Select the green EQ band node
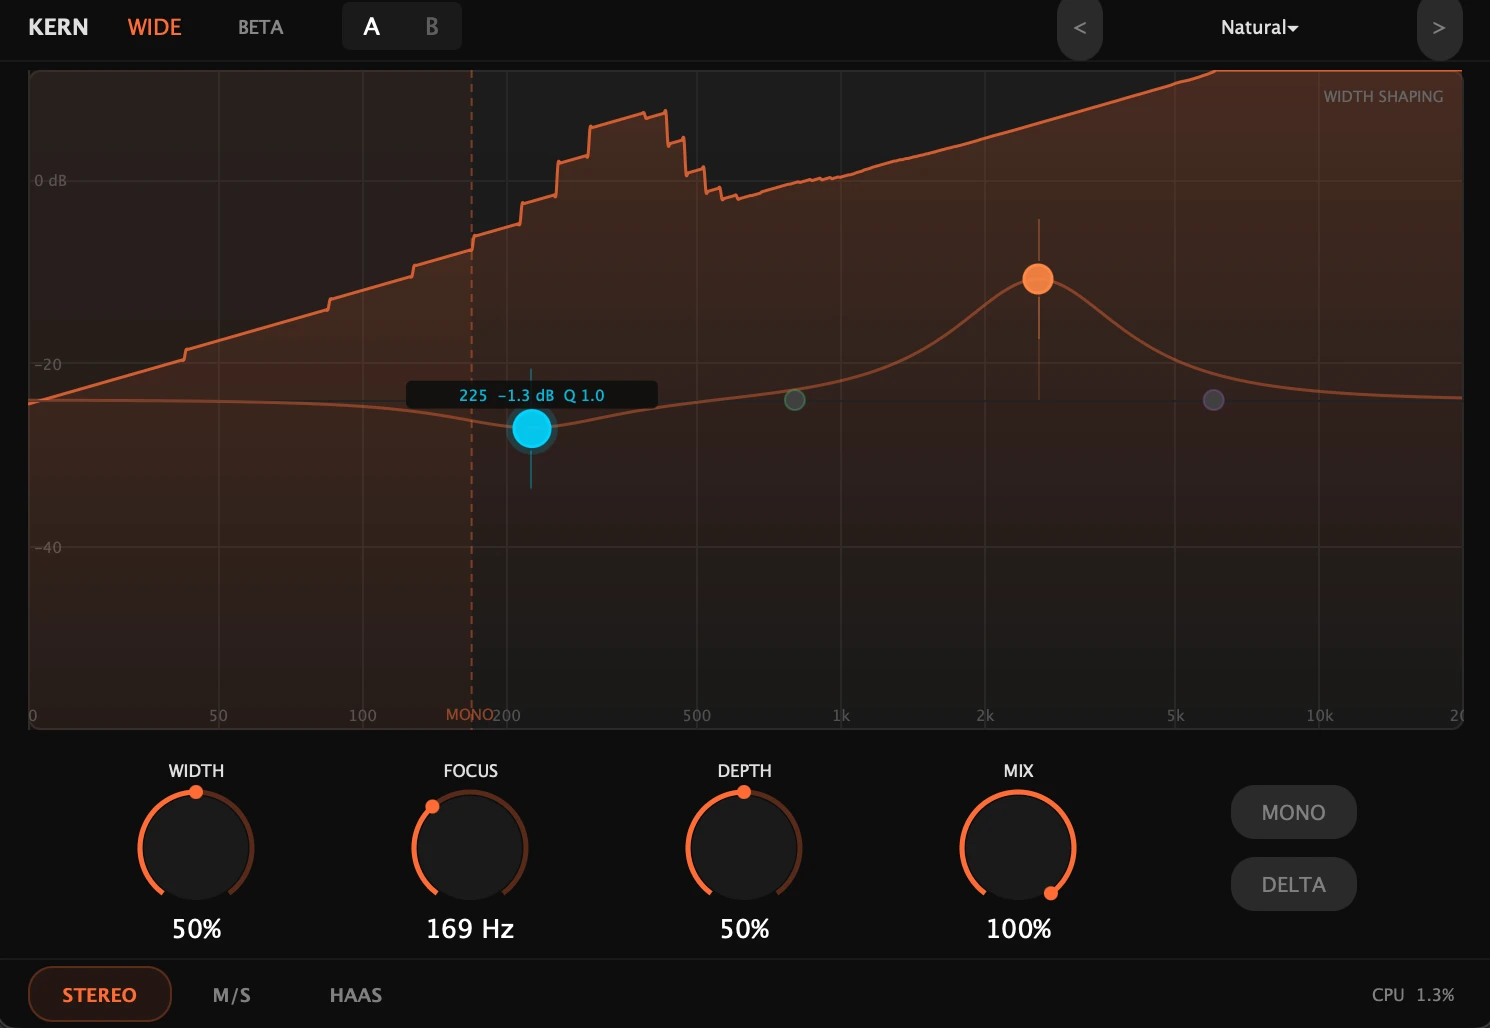 [795, 399]
